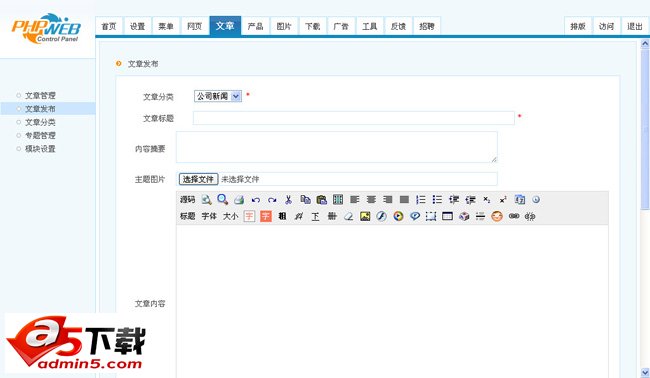Insert a numbered list
This screenshot has height=378, width=650.
(x=421, y=200)
